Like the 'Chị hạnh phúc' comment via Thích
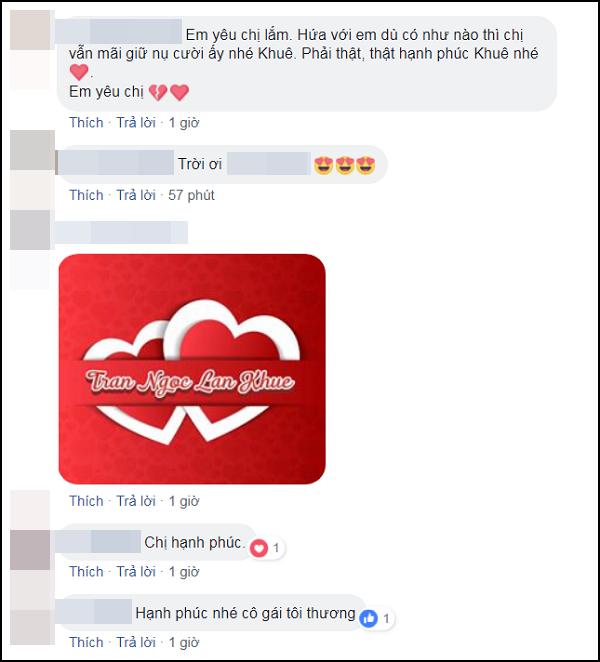This screenshot has width=600, height=662. point(86,571)
